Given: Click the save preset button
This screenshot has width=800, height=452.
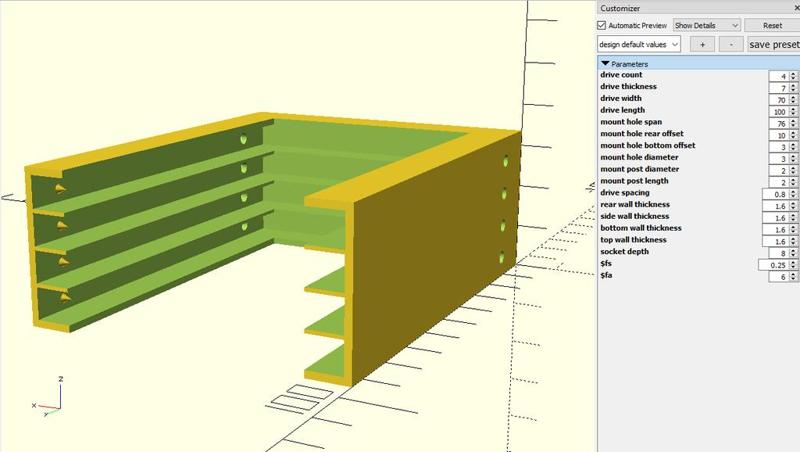Looking at the screenshot, I should coord(773,44).
